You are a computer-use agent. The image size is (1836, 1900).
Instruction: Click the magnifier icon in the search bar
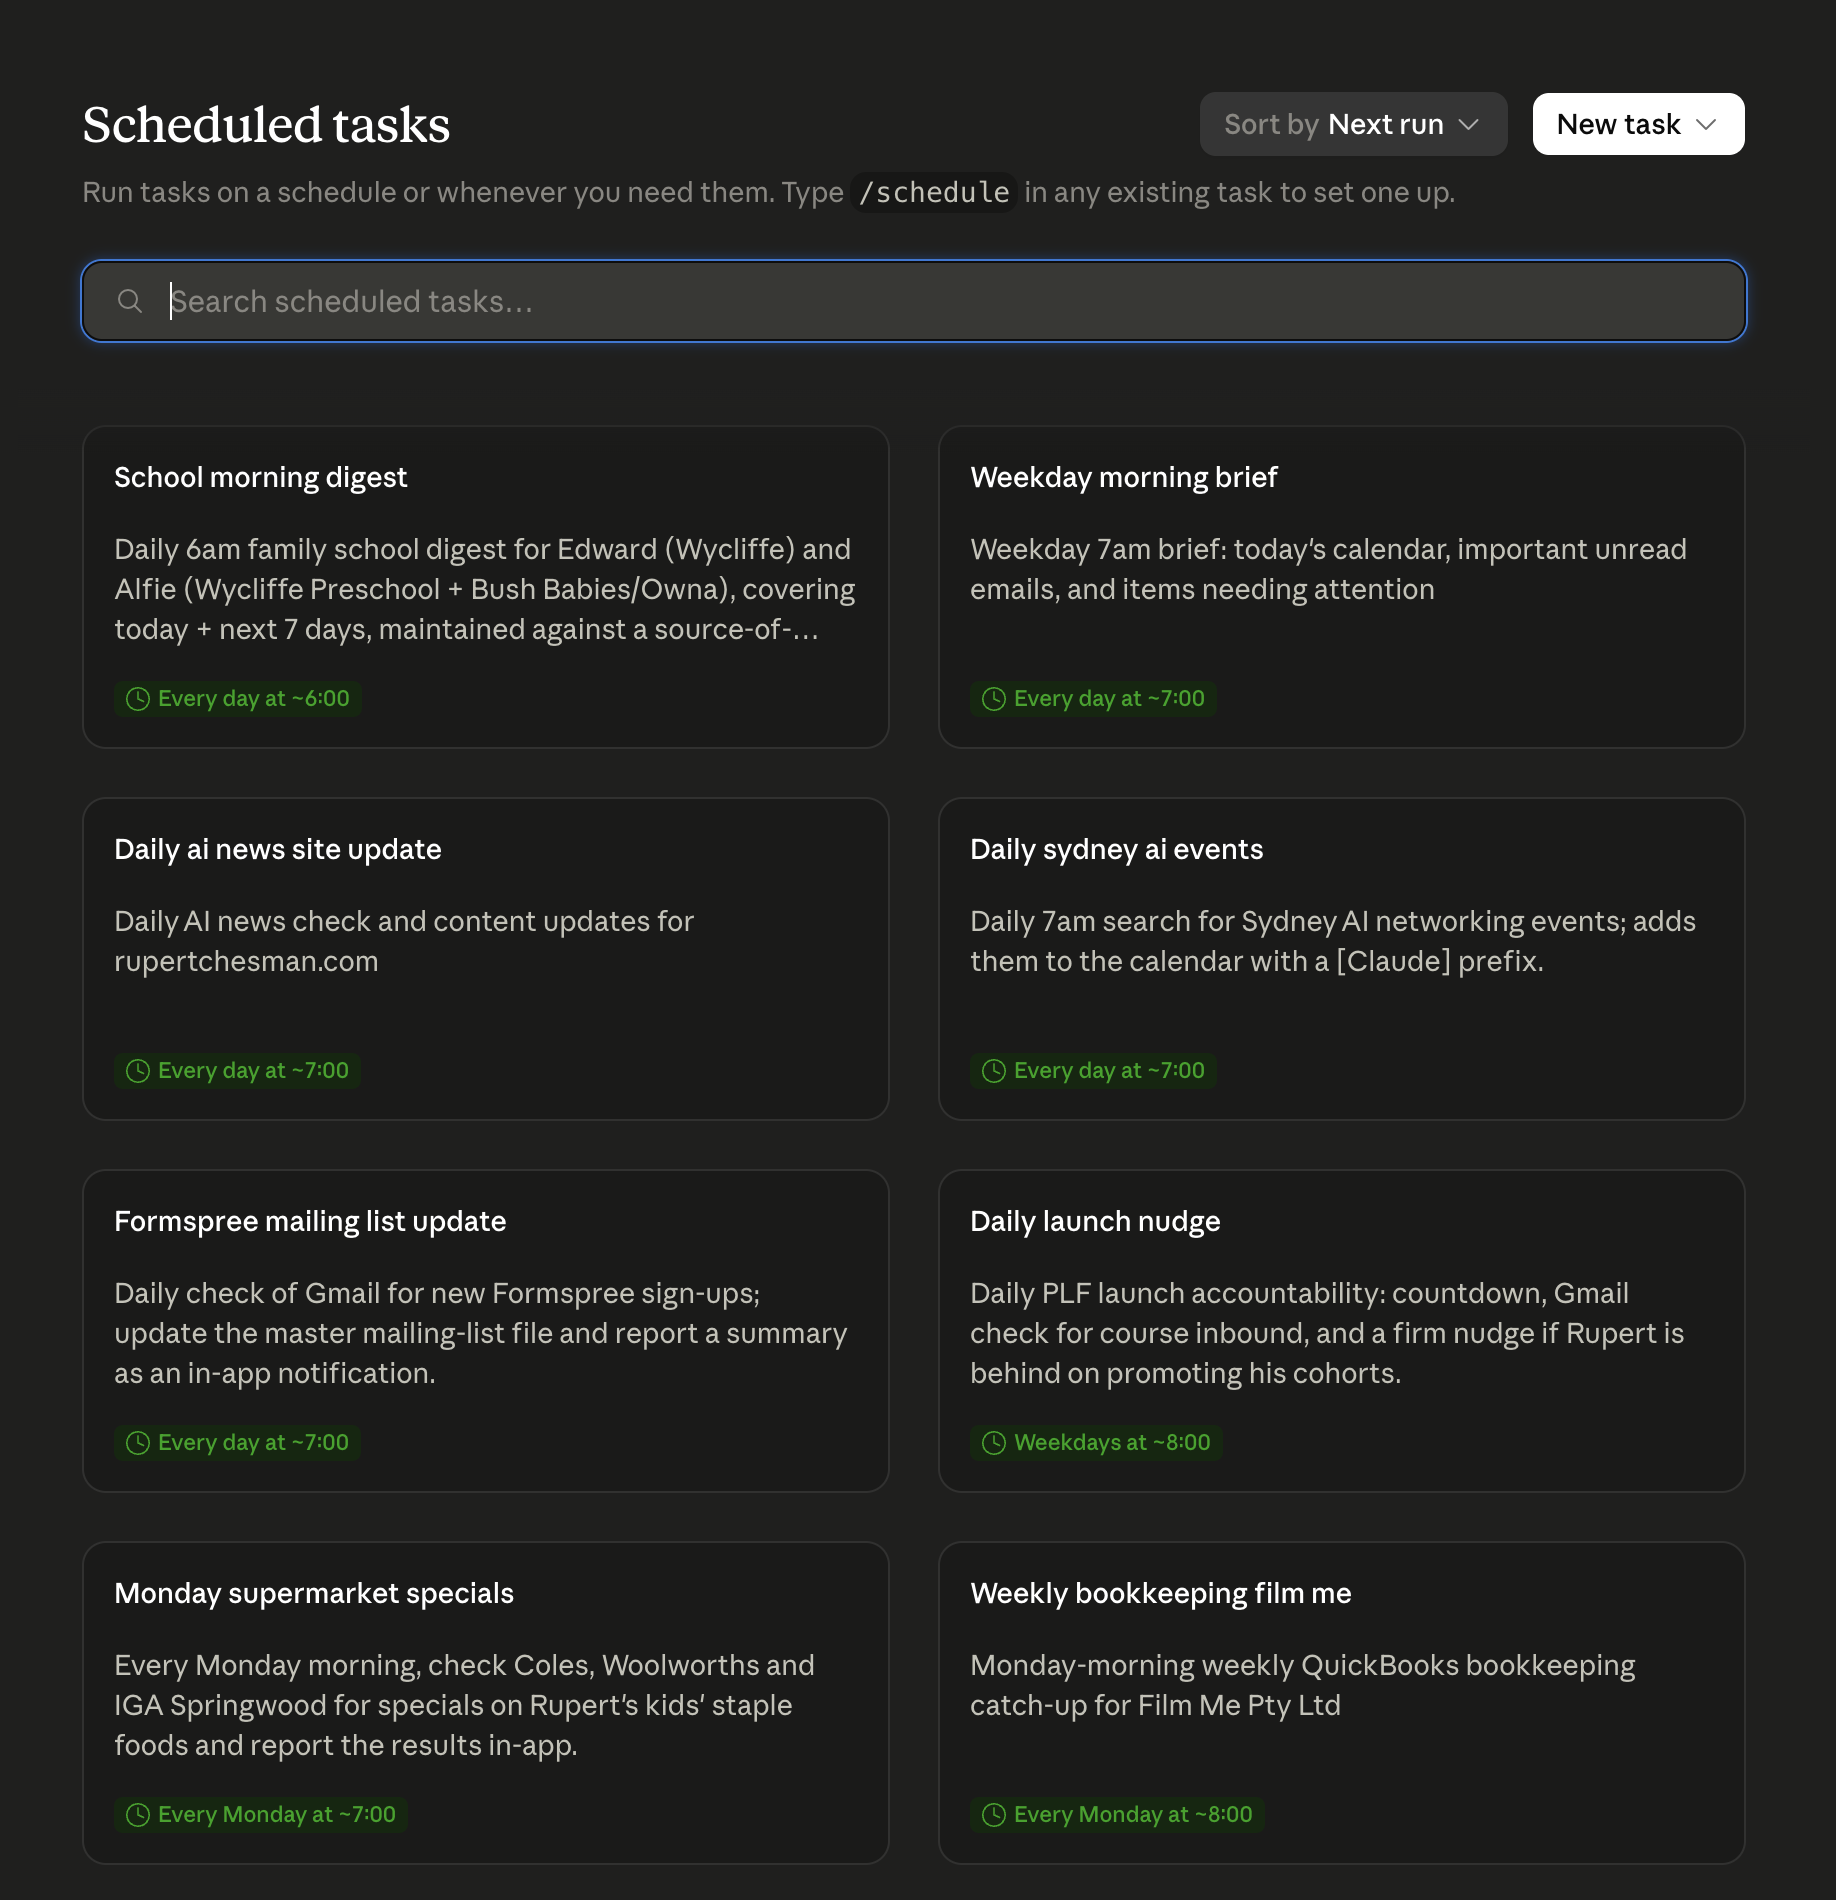click(x=130, y=301)
